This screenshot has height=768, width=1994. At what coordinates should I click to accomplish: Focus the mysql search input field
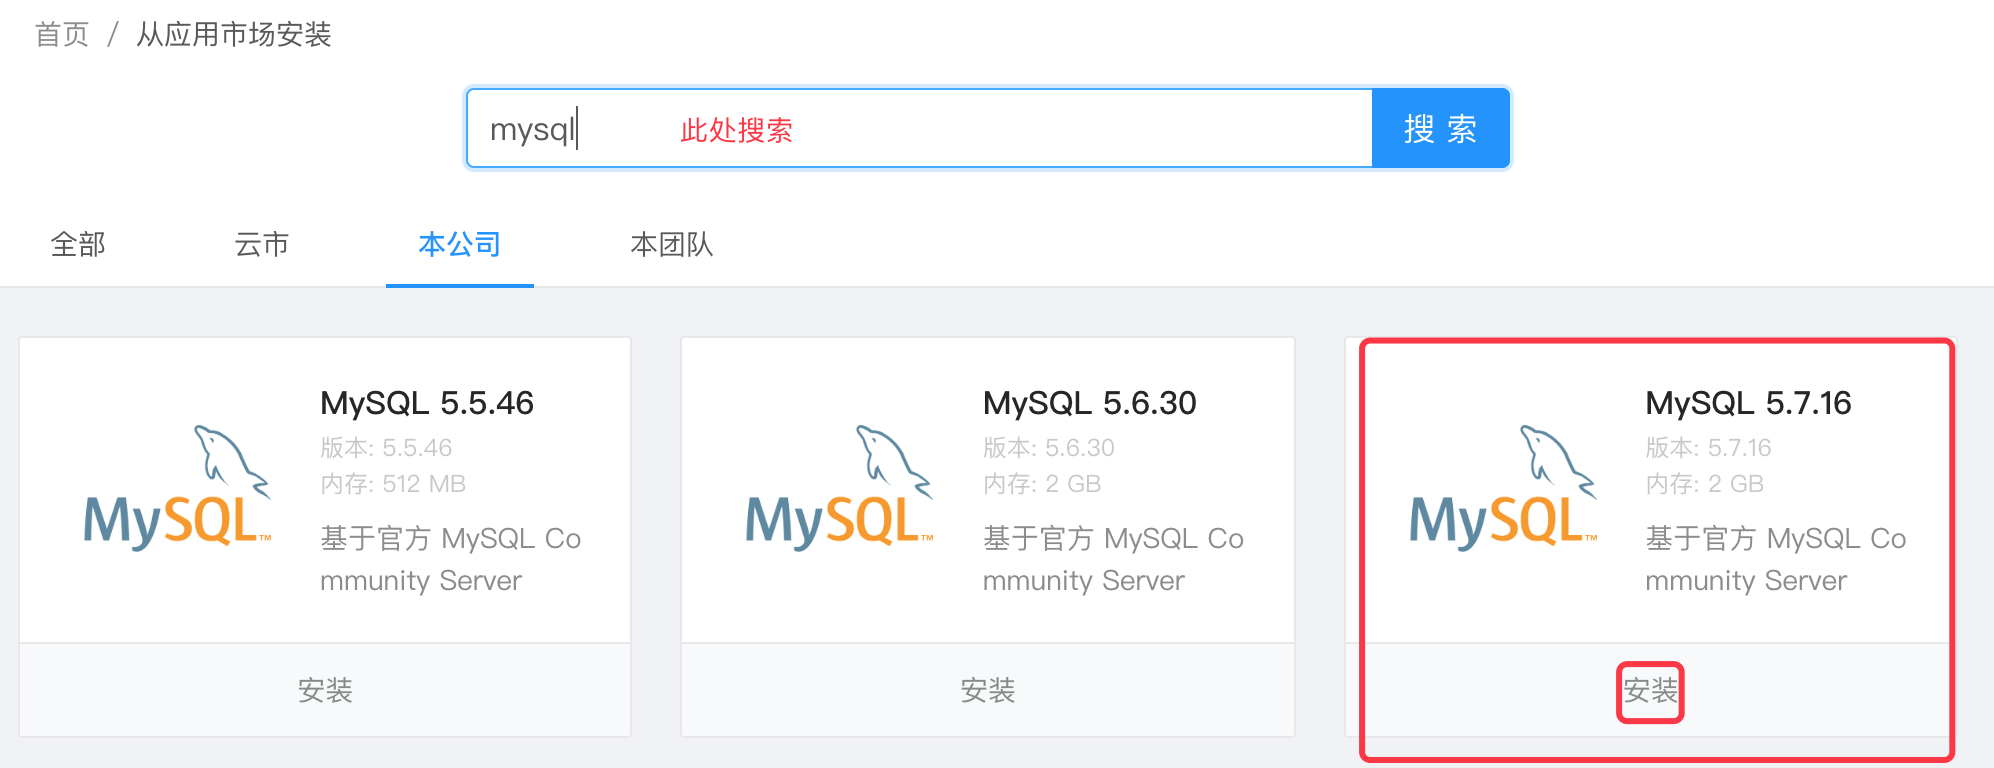[x=920, y=128]
